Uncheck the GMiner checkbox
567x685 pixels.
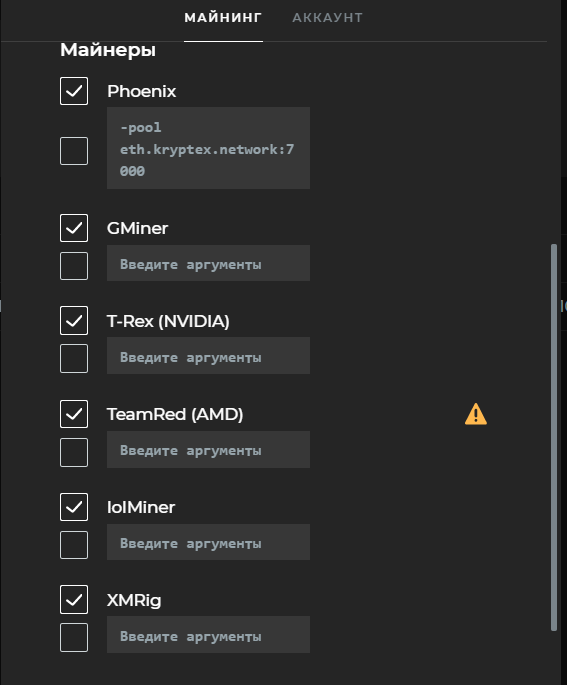pyautogui.click(x=74, y=228)
